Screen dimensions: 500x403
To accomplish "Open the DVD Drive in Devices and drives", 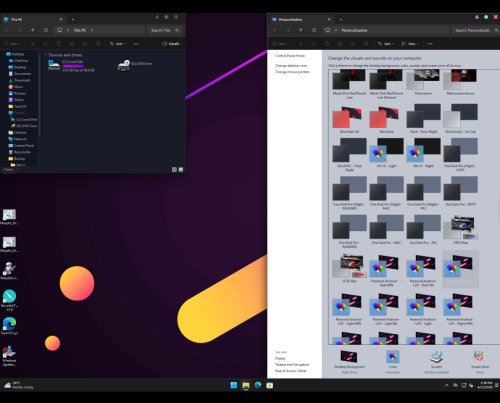I will (135, 65).
